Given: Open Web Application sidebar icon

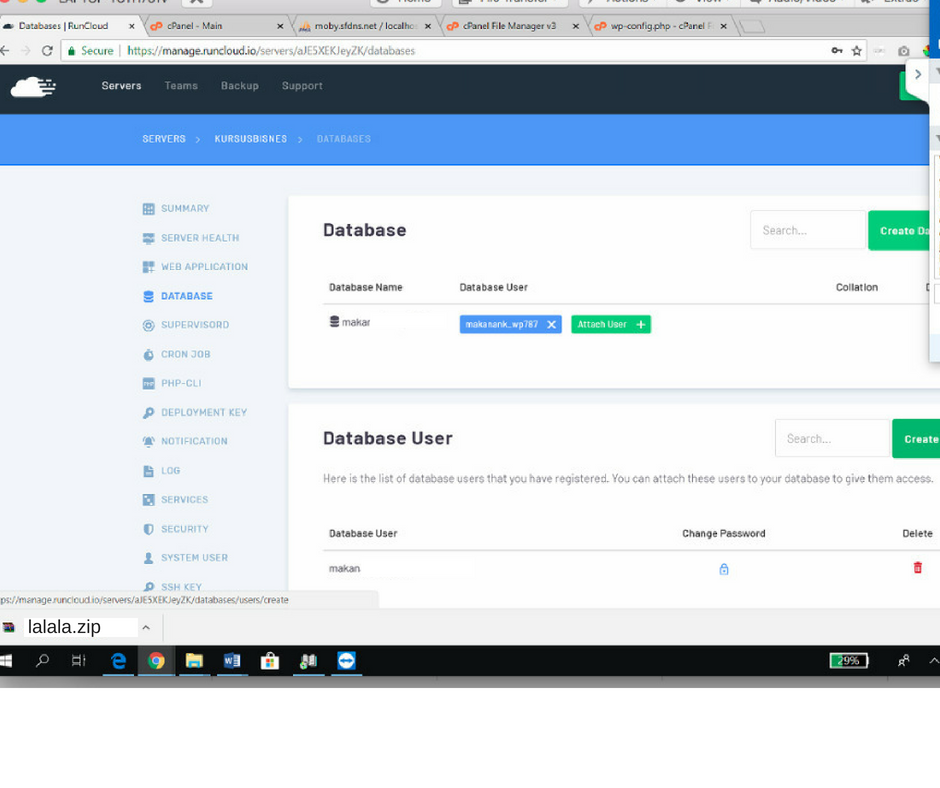Looking at the screenshot, I should [x=148, y=267].
